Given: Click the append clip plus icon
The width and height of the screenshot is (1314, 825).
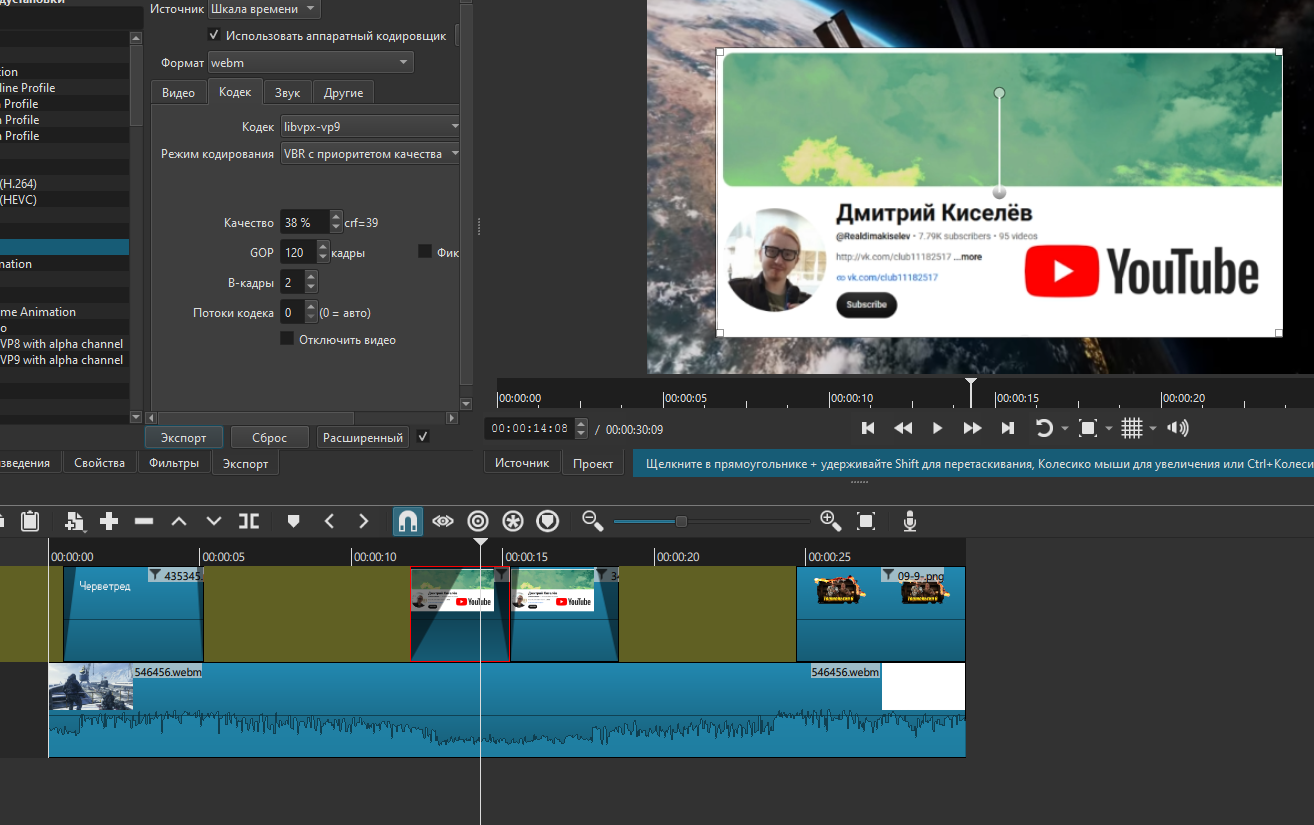Looking at the screenshot, I should coord(109,521).
